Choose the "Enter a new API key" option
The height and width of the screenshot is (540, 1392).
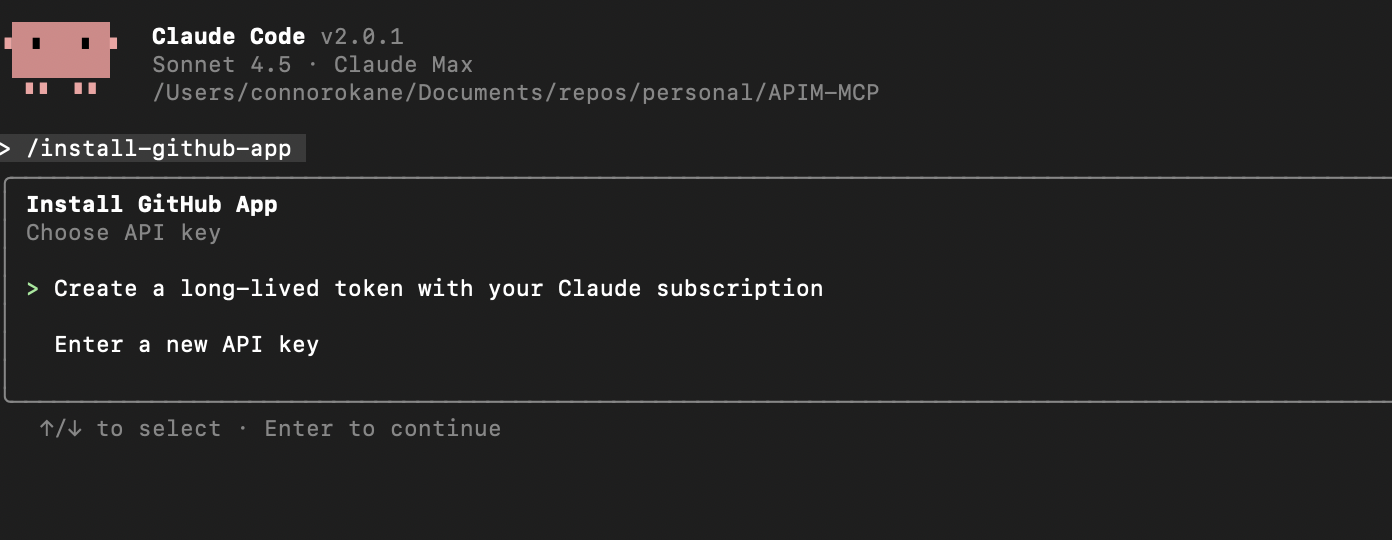tap(186, 345)
